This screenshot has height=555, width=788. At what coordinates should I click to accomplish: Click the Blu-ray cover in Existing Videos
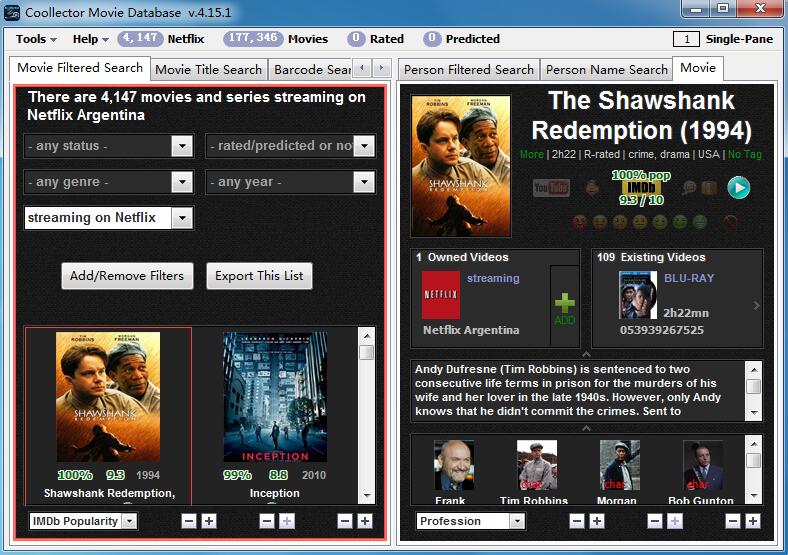[638, 295]
